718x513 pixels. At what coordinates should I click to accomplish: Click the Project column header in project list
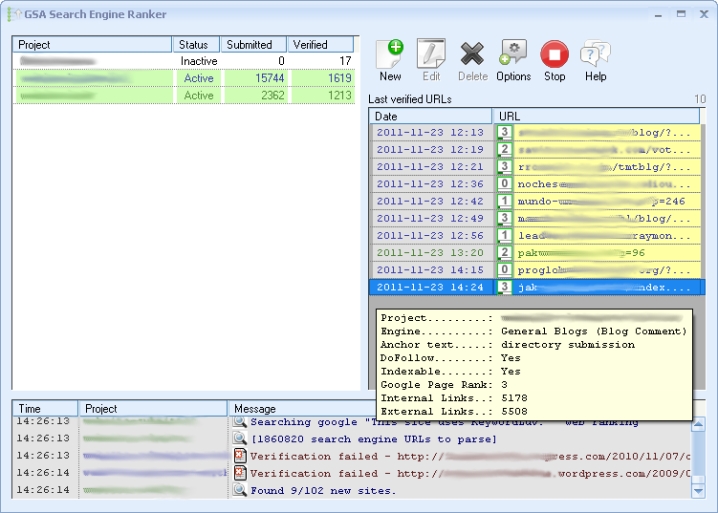[x=92, y=45]
